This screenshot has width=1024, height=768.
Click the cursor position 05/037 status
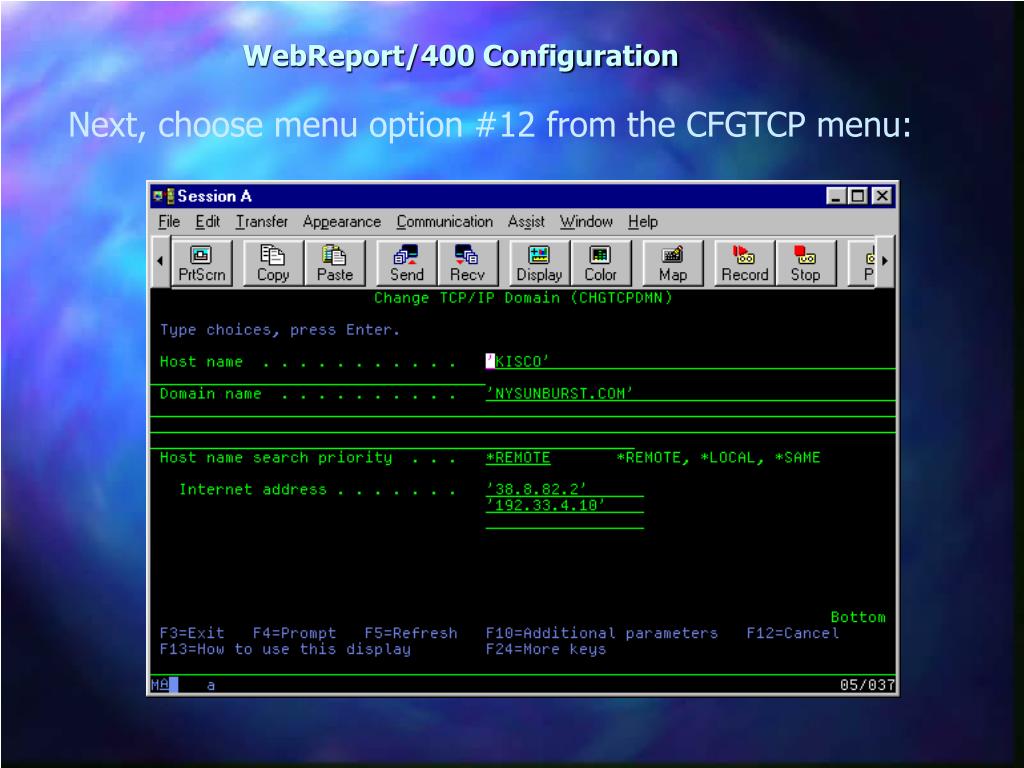(867, 685)
